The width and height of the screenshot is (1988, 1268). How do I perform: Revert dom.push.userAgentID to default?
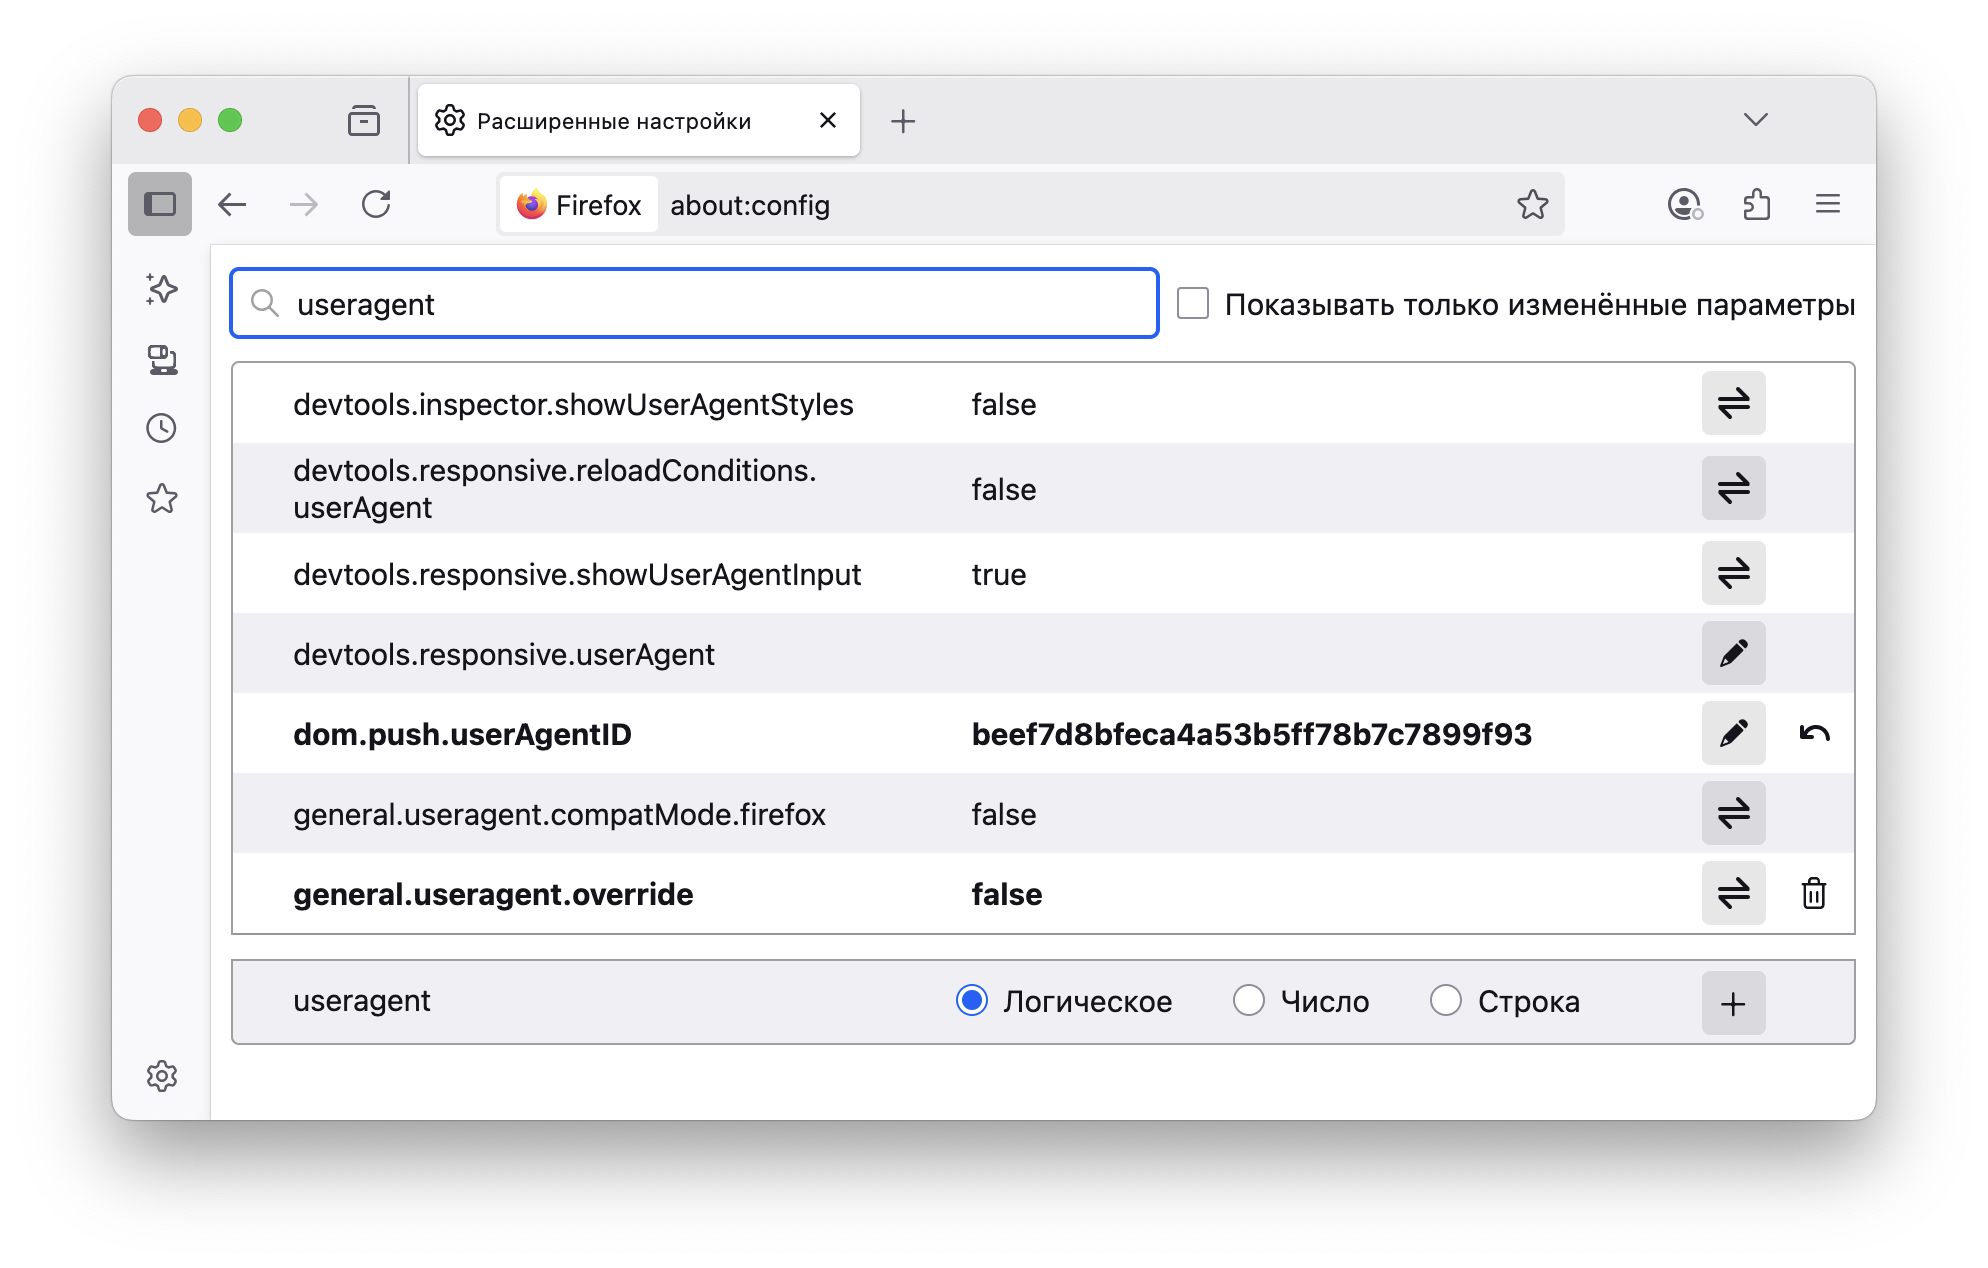[x=1813, y=733]
